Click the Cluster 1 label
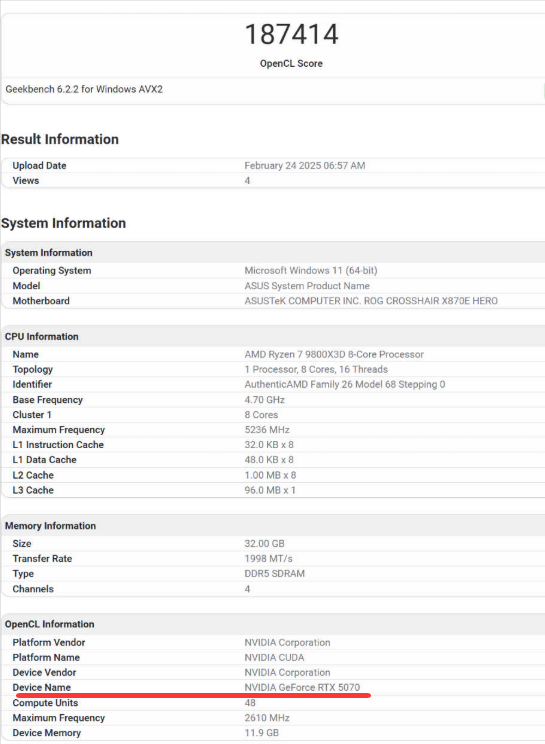Viewport: 545px width, 744px height. tap(32, 415)
